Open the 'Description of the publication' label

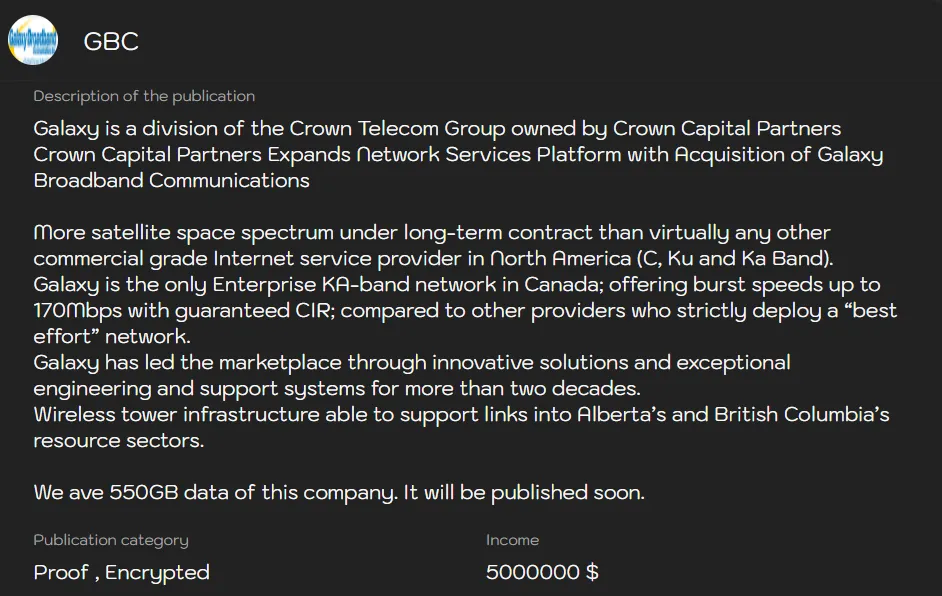tap(144, 96)
